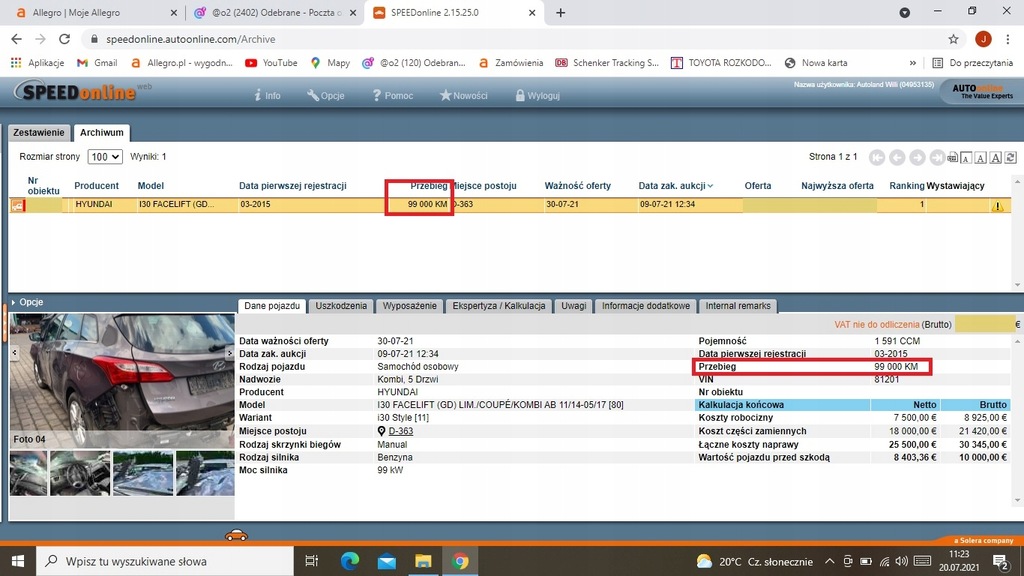Select the largest font size icon

(996, 157)
